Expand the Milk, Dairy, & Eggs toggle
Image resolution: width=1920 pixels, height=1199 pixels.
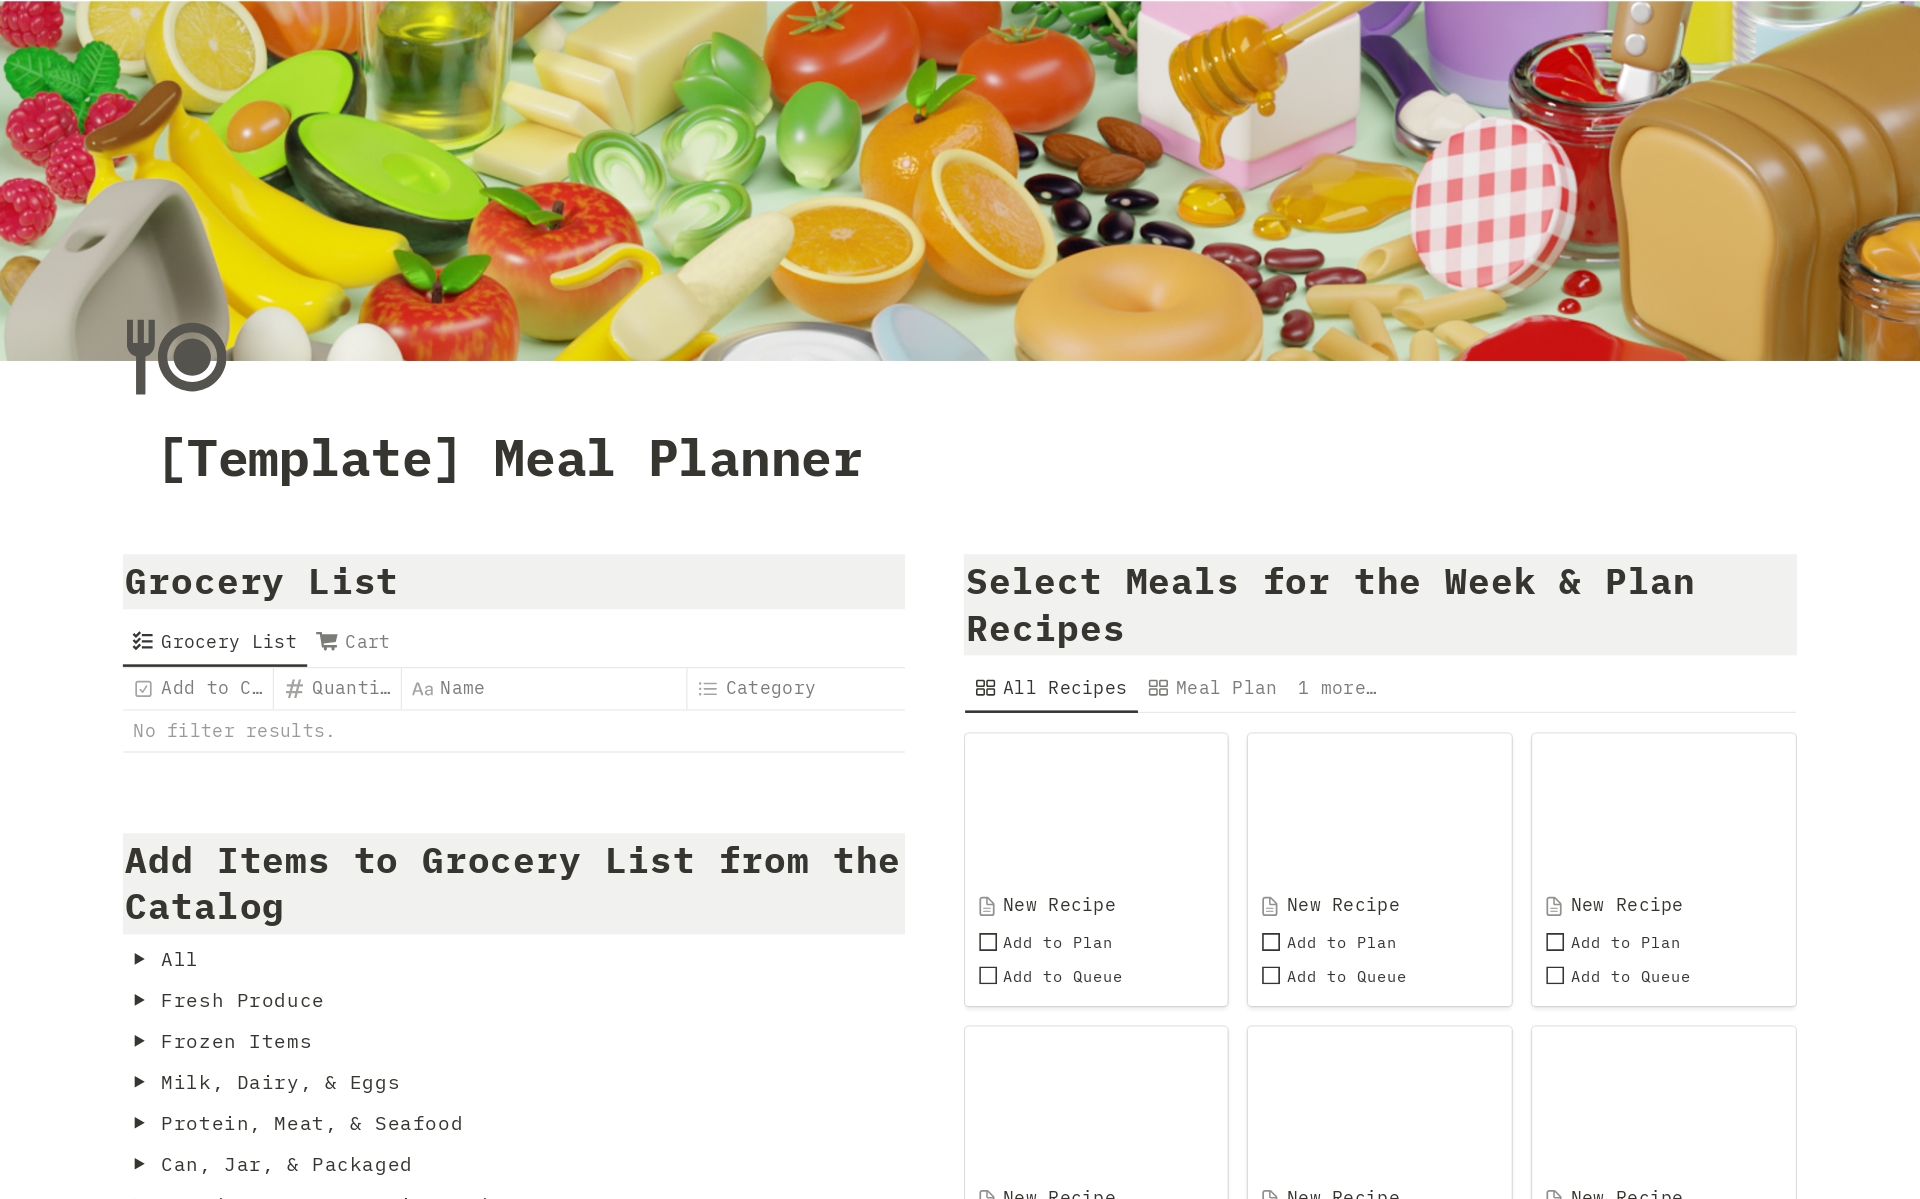point(140,1082)
